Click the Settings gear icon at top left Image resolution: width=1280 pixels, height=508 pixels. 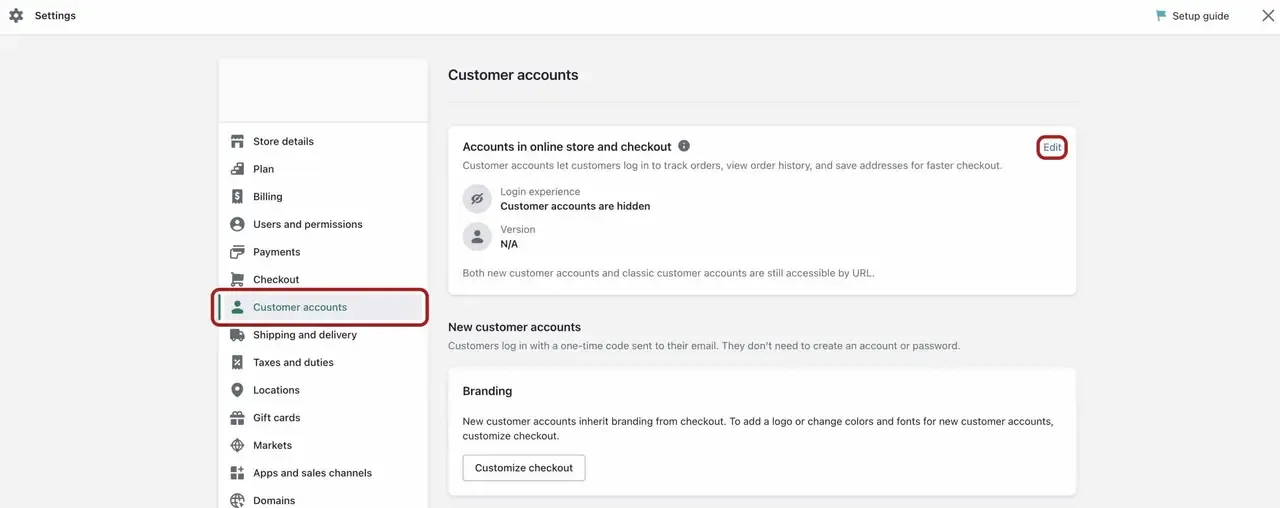click(16, 16)
